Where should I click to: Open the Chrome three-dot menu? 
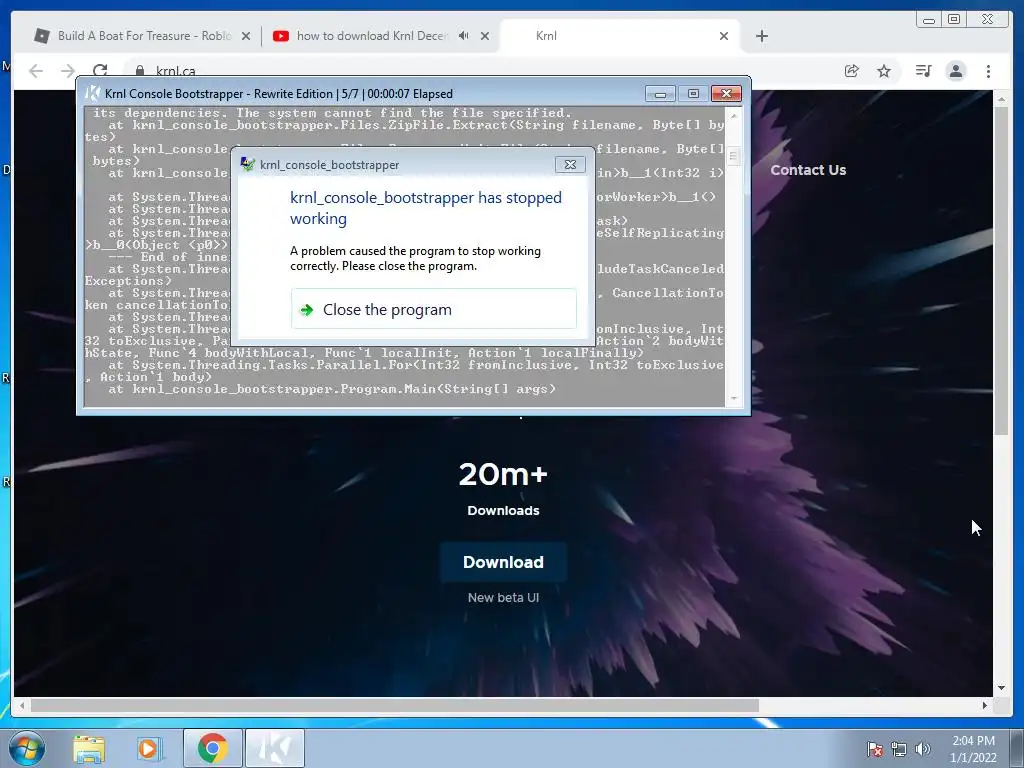point(988,71)
